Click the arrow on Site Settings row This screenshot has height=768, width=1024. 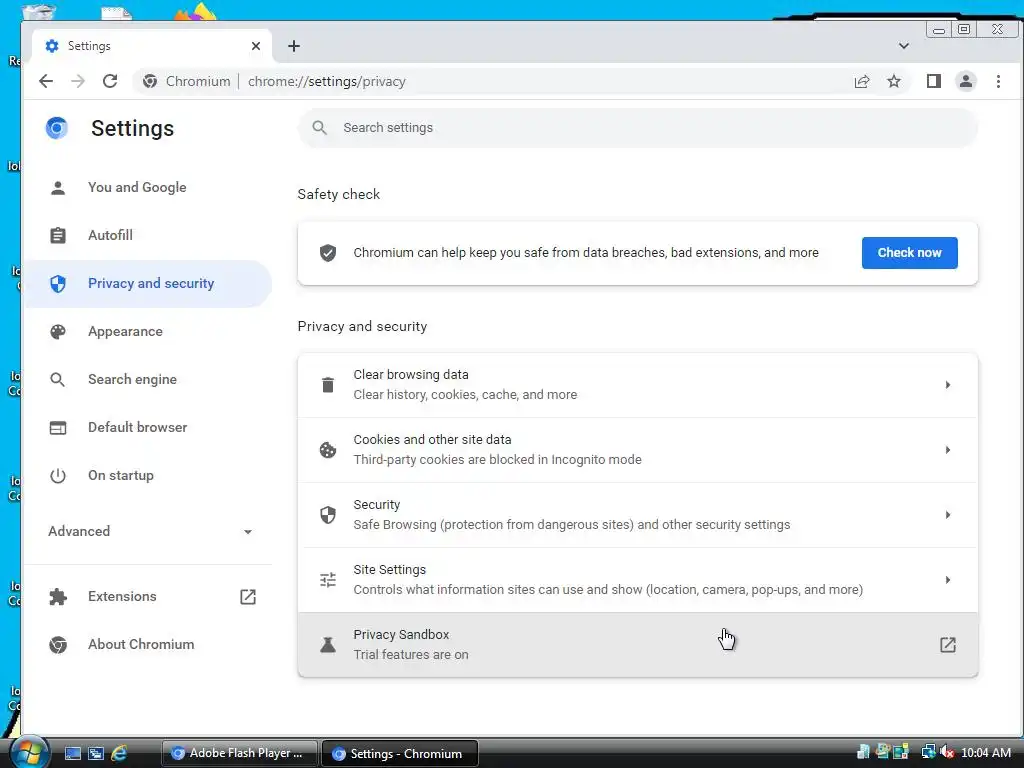(x=948, y=580)
